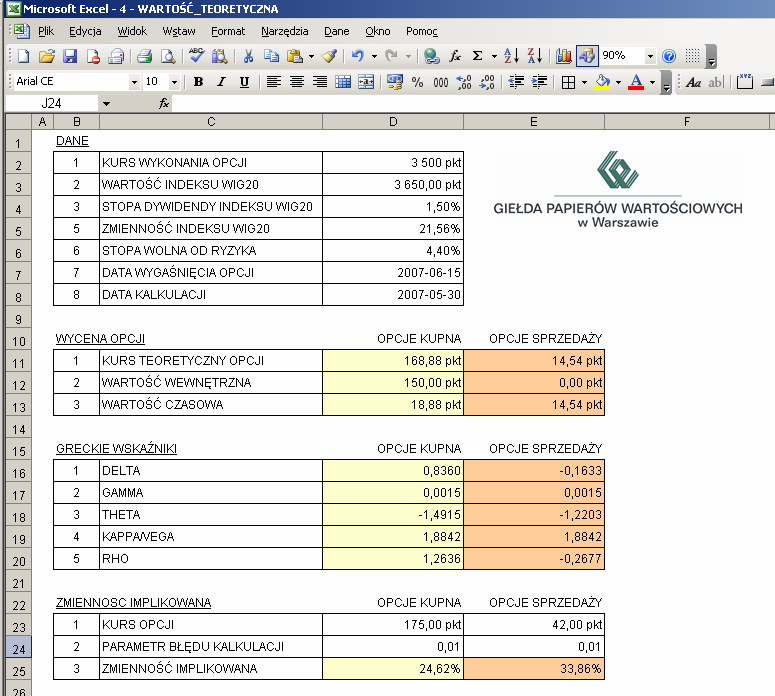Apply the 000 thousands separator style
The image size is (775, 696).
[x=440, y=82]
